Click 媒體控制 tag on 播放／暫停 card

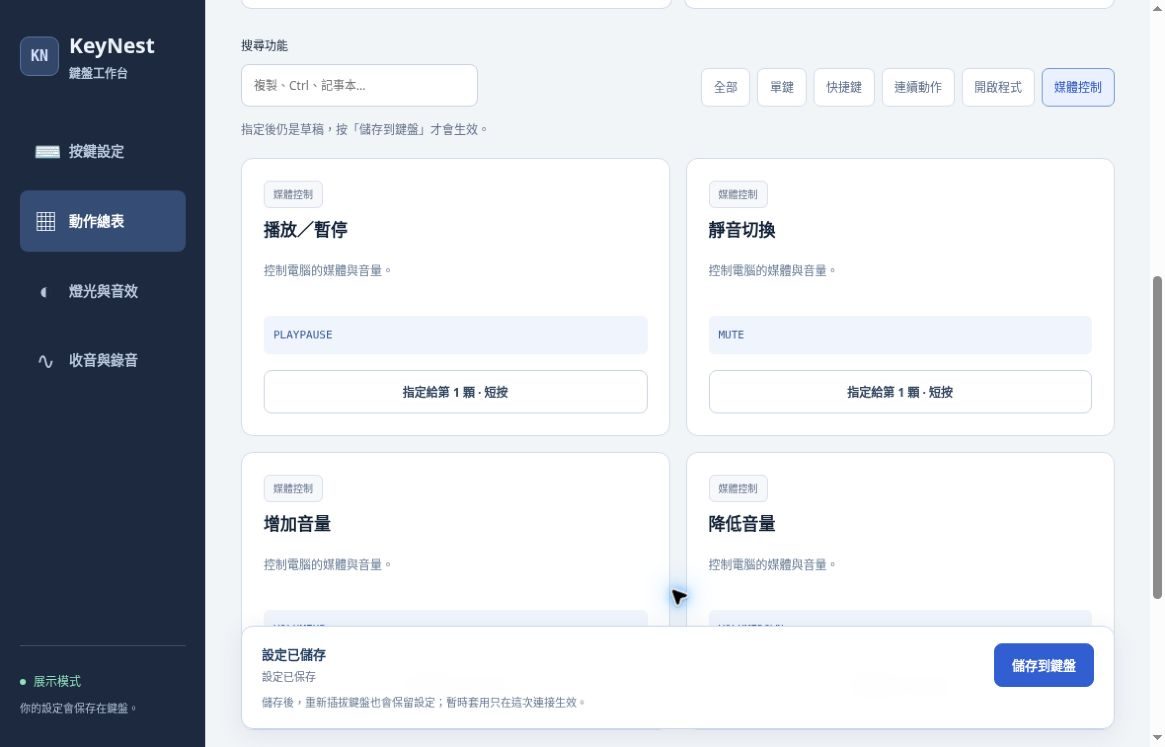point(293,195)
